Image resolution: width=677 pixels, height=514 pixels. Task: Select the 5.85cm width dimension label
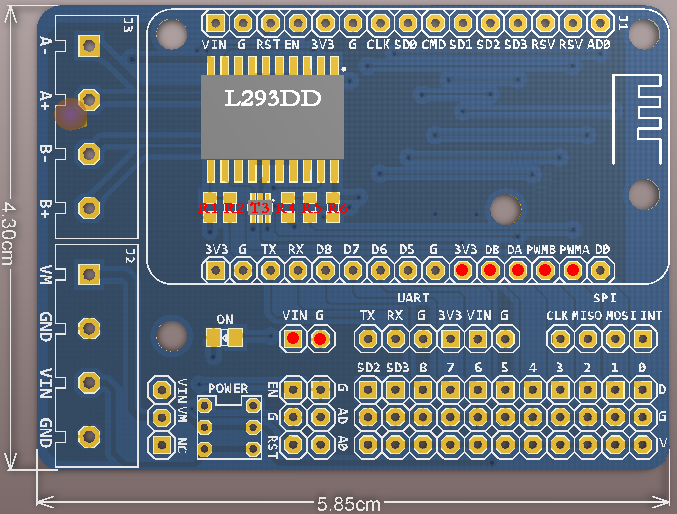[349, 504]
